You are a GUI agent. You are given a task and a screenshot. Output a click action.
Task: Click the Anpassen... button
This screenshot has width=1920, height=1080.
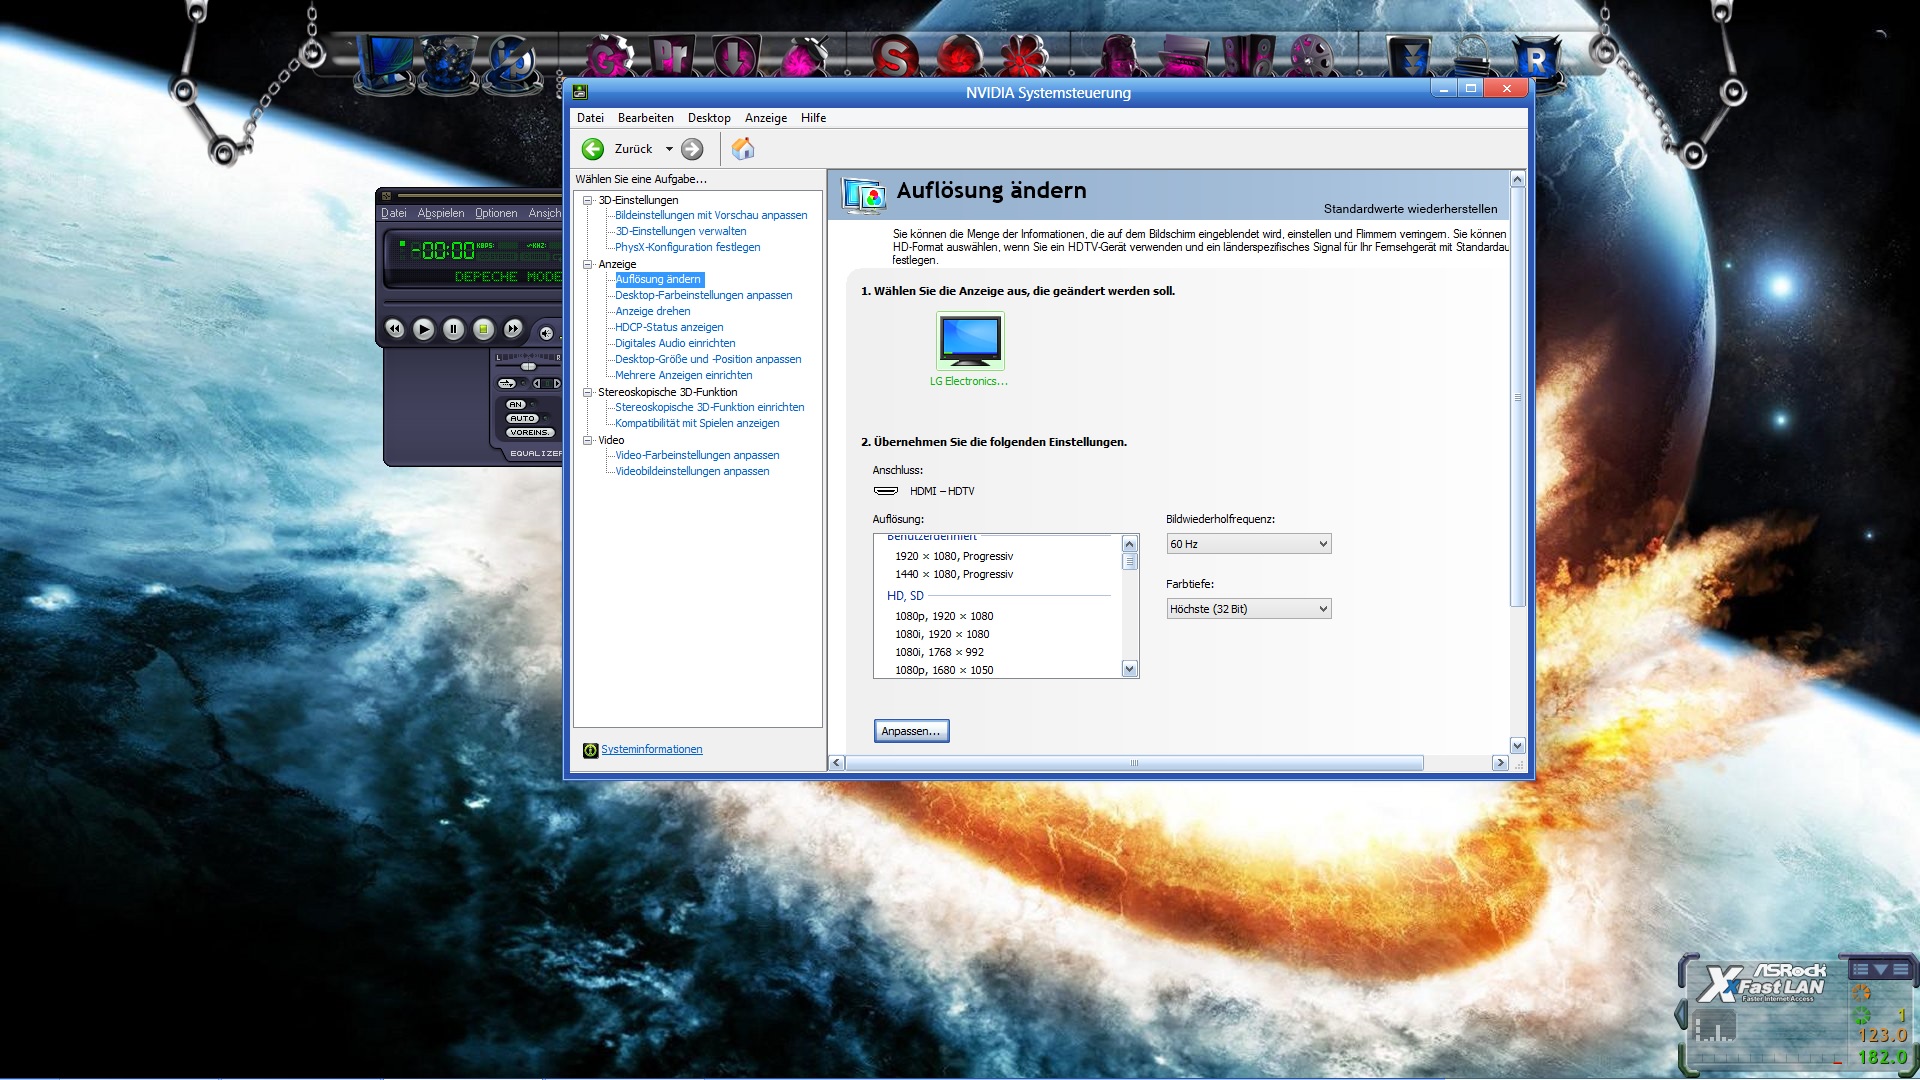tap(911, 731)
